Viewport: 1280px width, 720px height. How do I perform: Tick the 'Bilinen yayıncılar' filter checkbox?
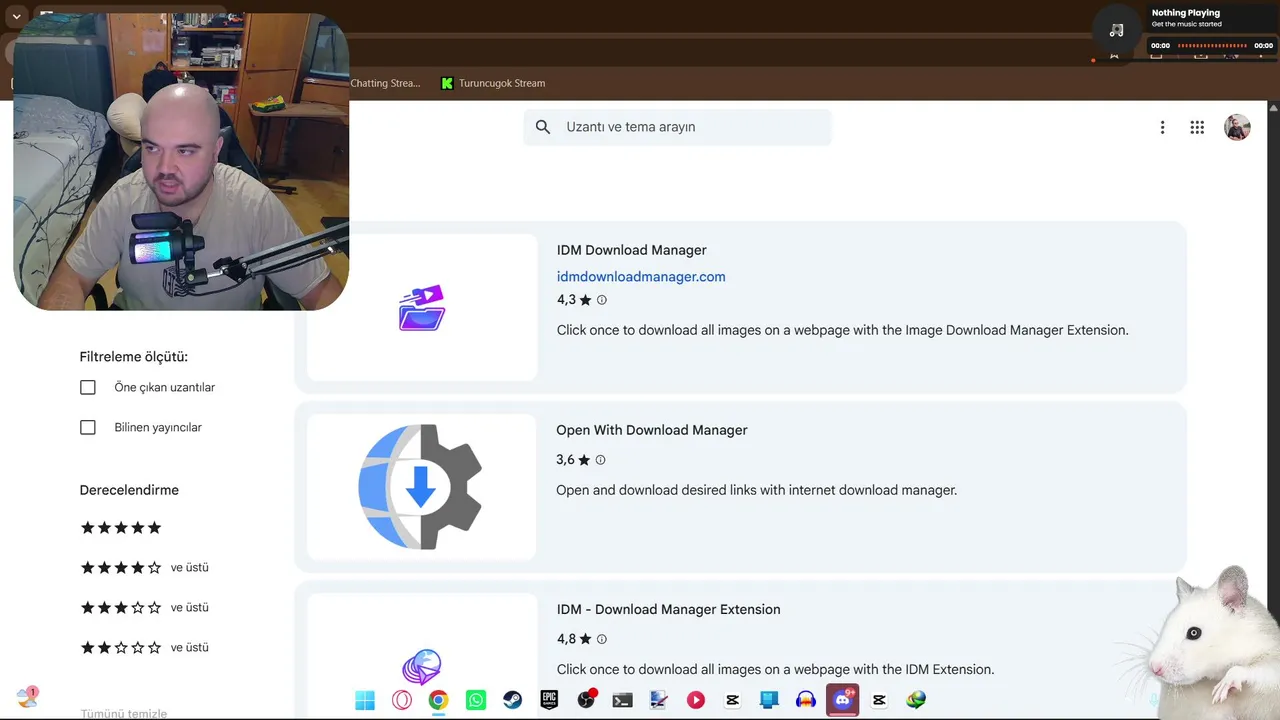[x=88, y=427]
